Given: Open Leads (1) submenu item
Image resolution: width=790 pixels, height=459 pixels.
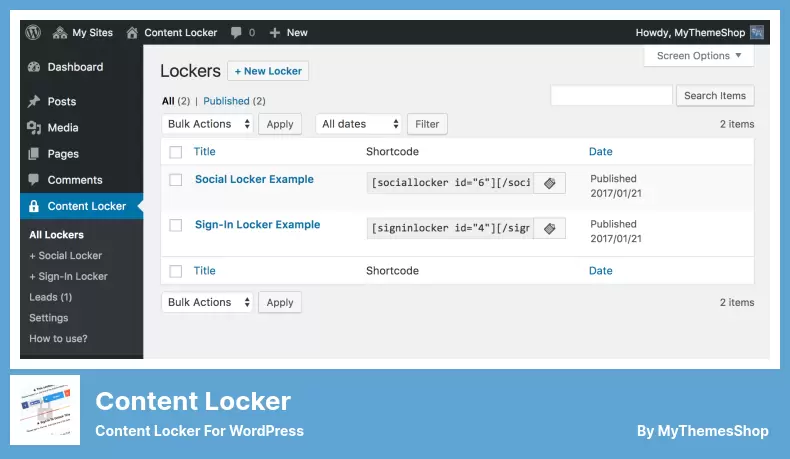Looking at the screenshot, I should pyautogui.click(x=50, y=297).
